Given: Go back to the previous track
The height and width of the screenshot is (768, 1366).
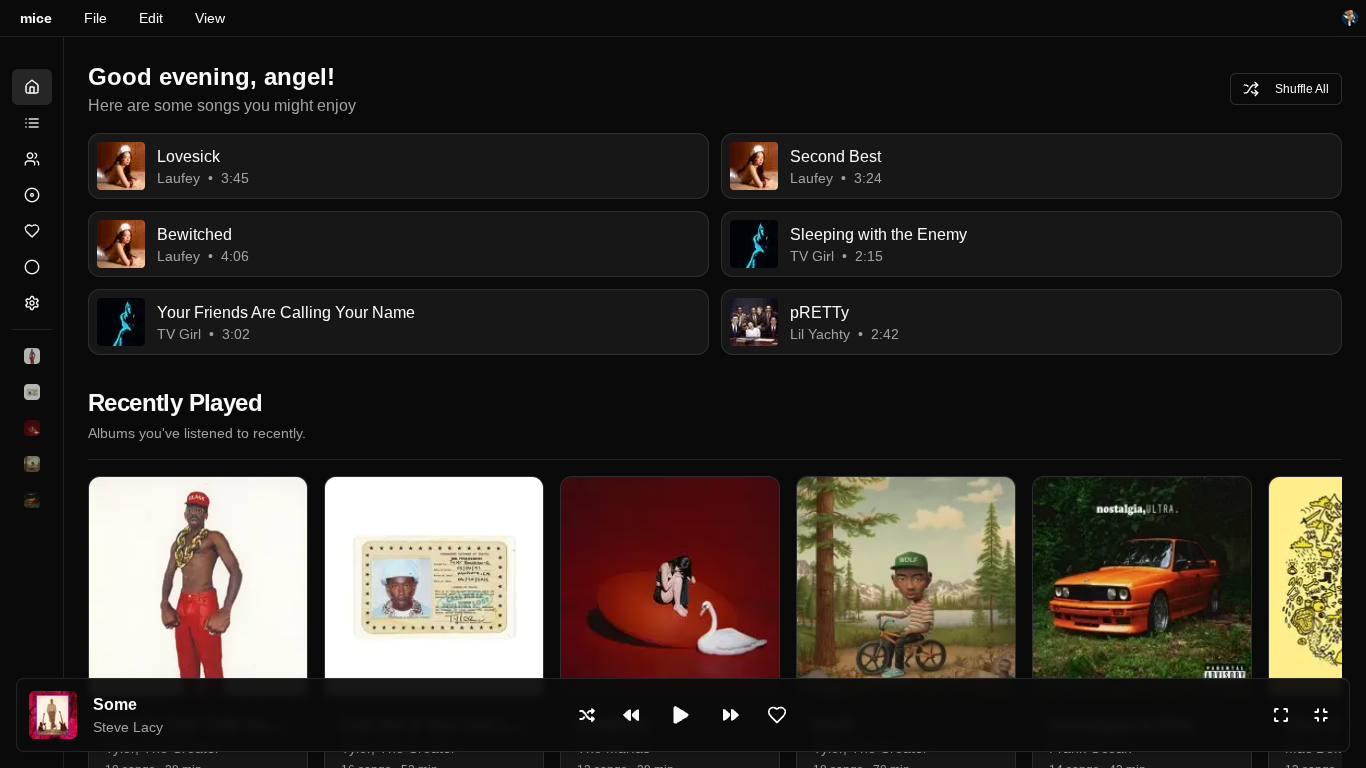Looking at the screenshot, I should click(x=631, y=714).
